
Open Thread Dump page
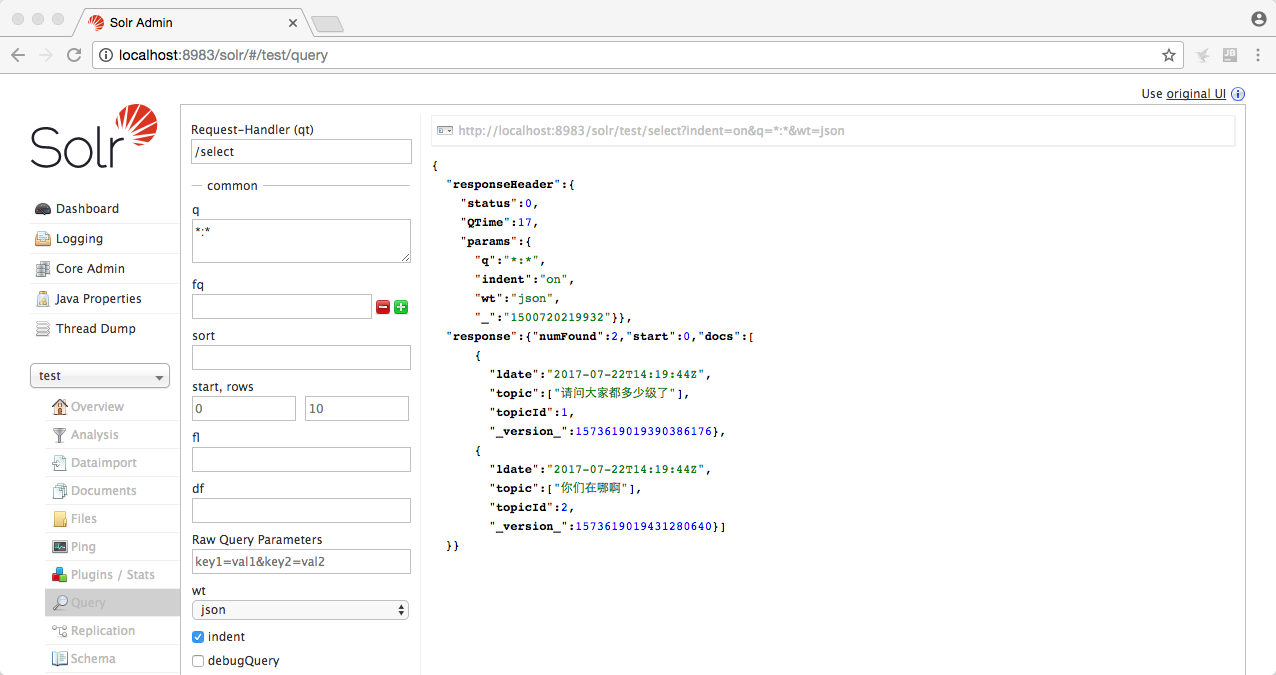[96, 329]
